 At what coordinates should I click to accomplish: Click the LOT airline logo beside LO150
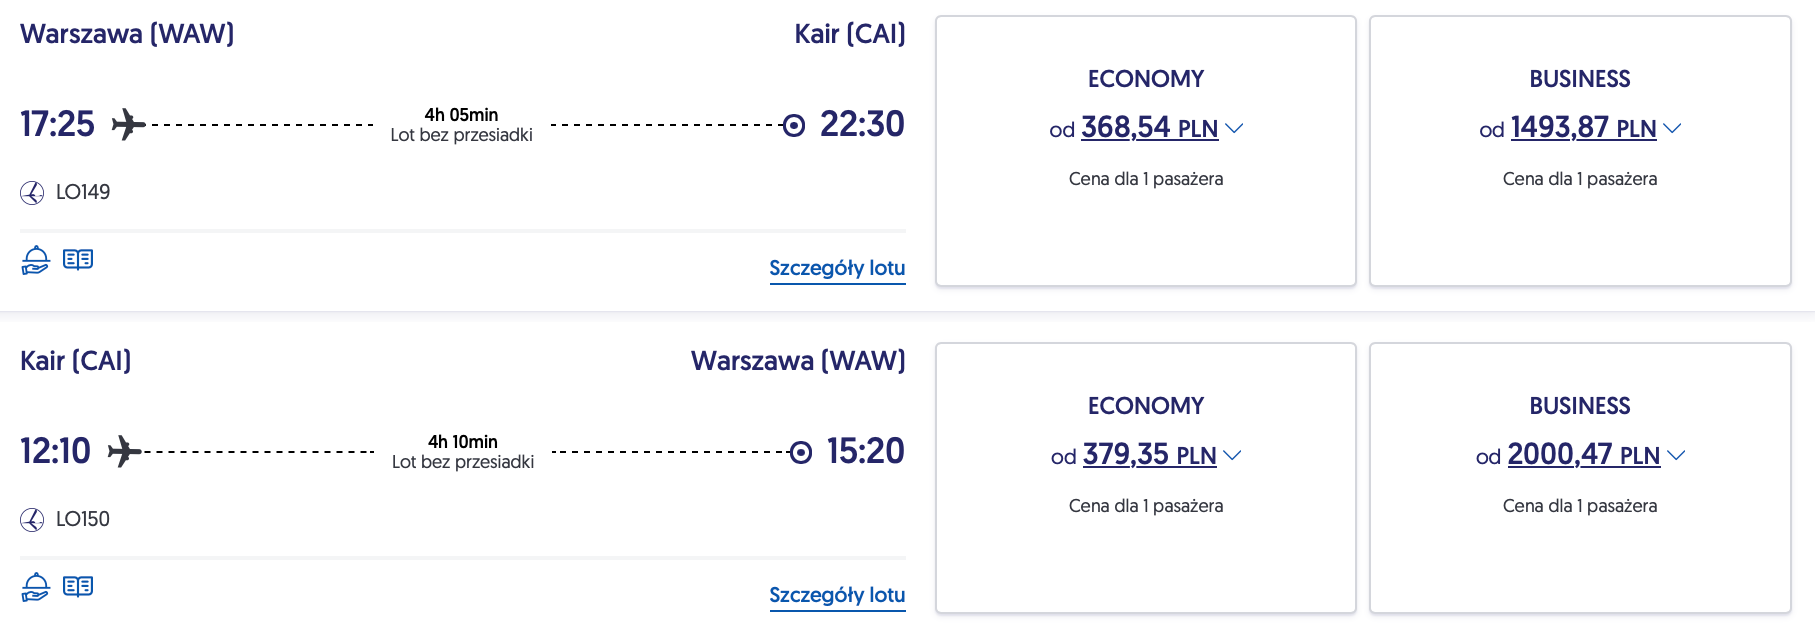click(32, 520)
